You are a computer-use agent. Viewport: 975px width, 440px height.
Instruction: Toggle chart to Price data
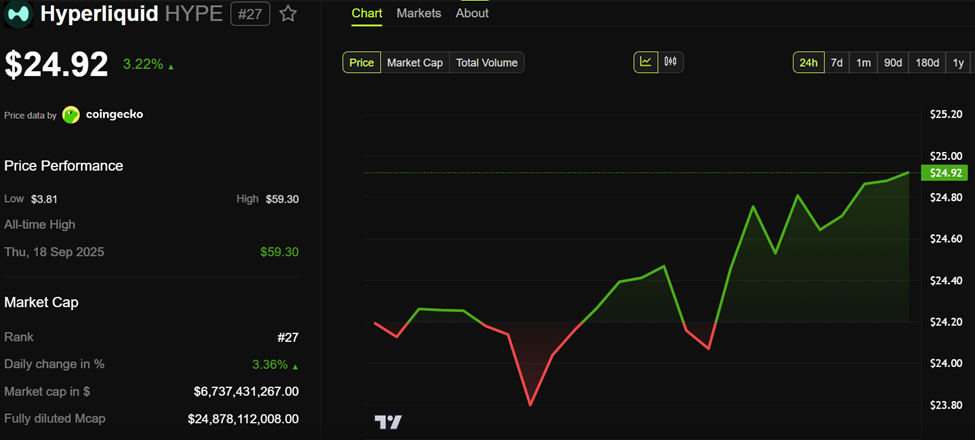[x=362, y=63]
